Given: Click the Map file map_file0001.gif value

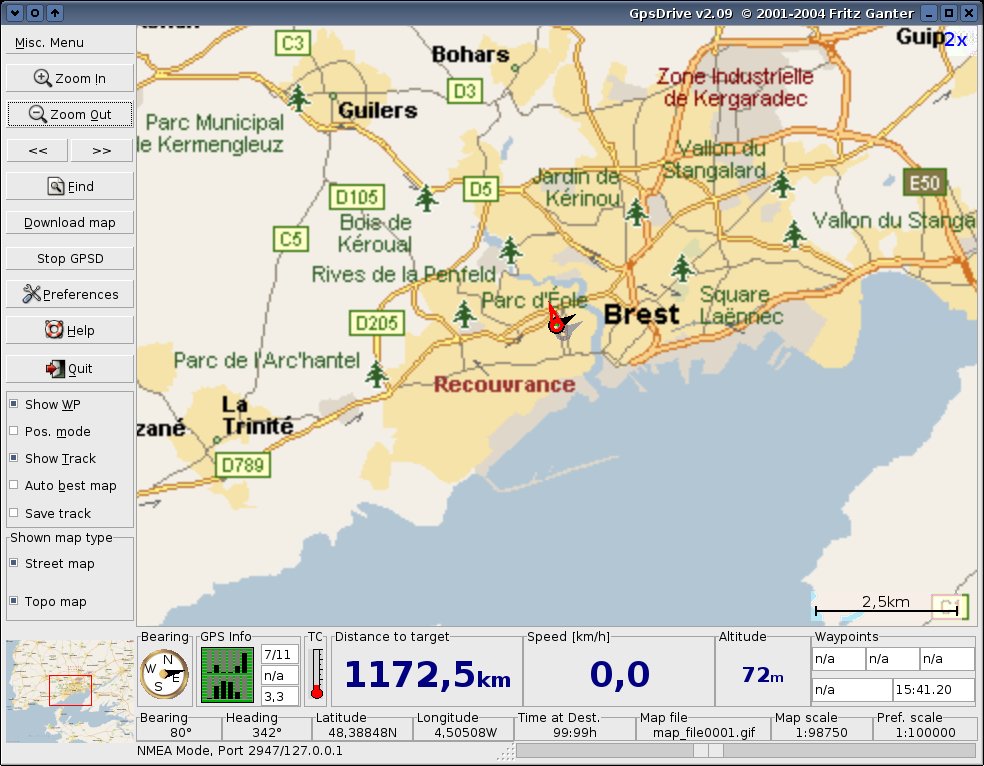Looking at the screenshot, I should coord(703,732).
